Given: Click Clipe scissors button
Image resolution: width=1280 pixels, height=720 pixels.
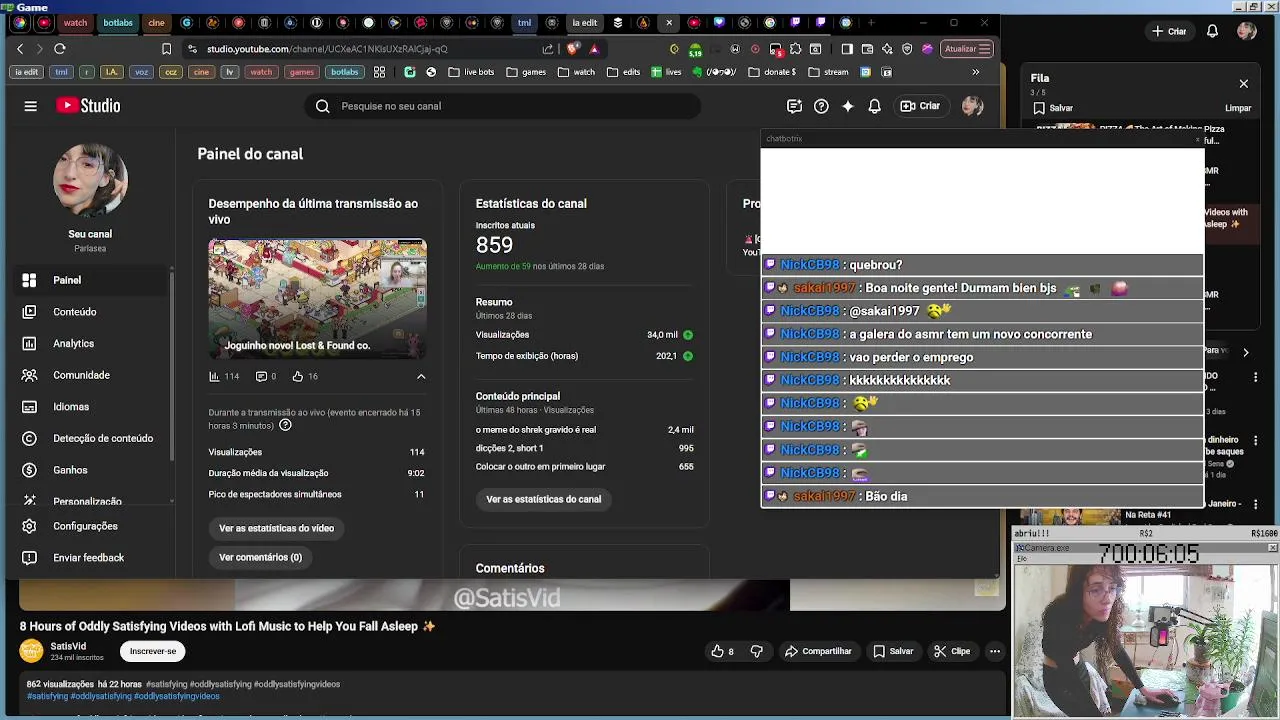Looking at the screenshot, I should pyautogui.click(x=952, y=651).
